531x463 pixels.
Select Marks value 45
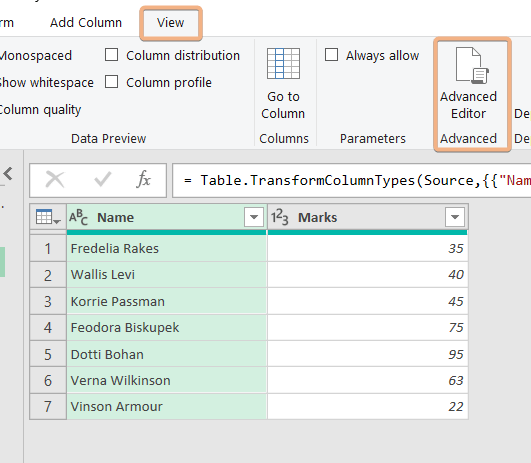coord(367,301)
